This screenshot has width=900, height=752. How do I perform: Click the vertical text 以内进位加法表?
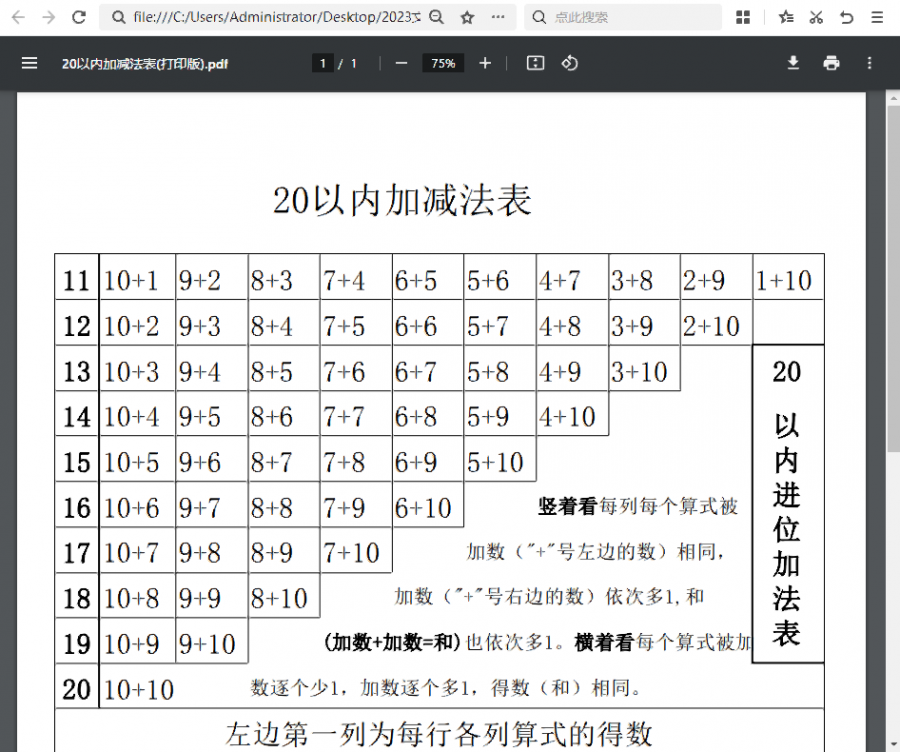click(786, 529)
